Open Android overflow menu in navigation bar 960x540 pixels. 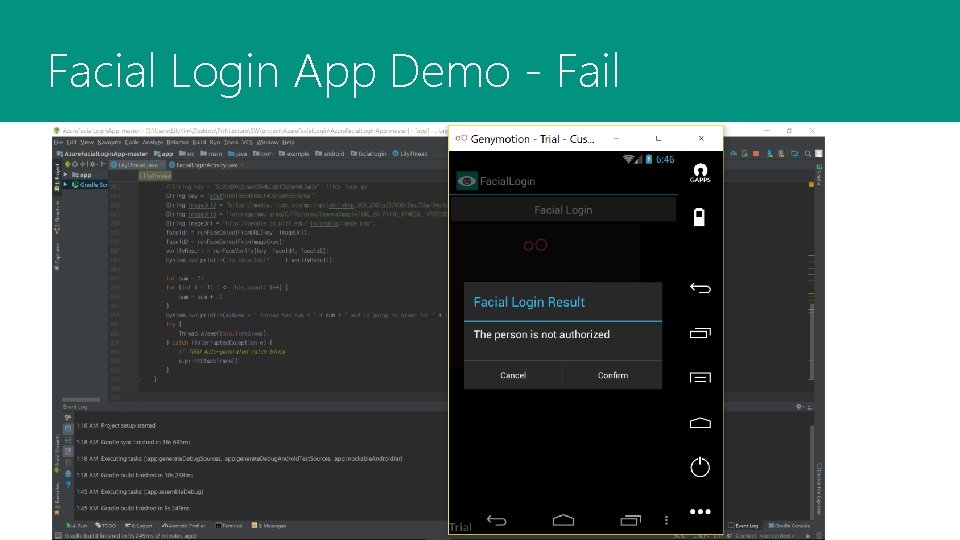666,520
